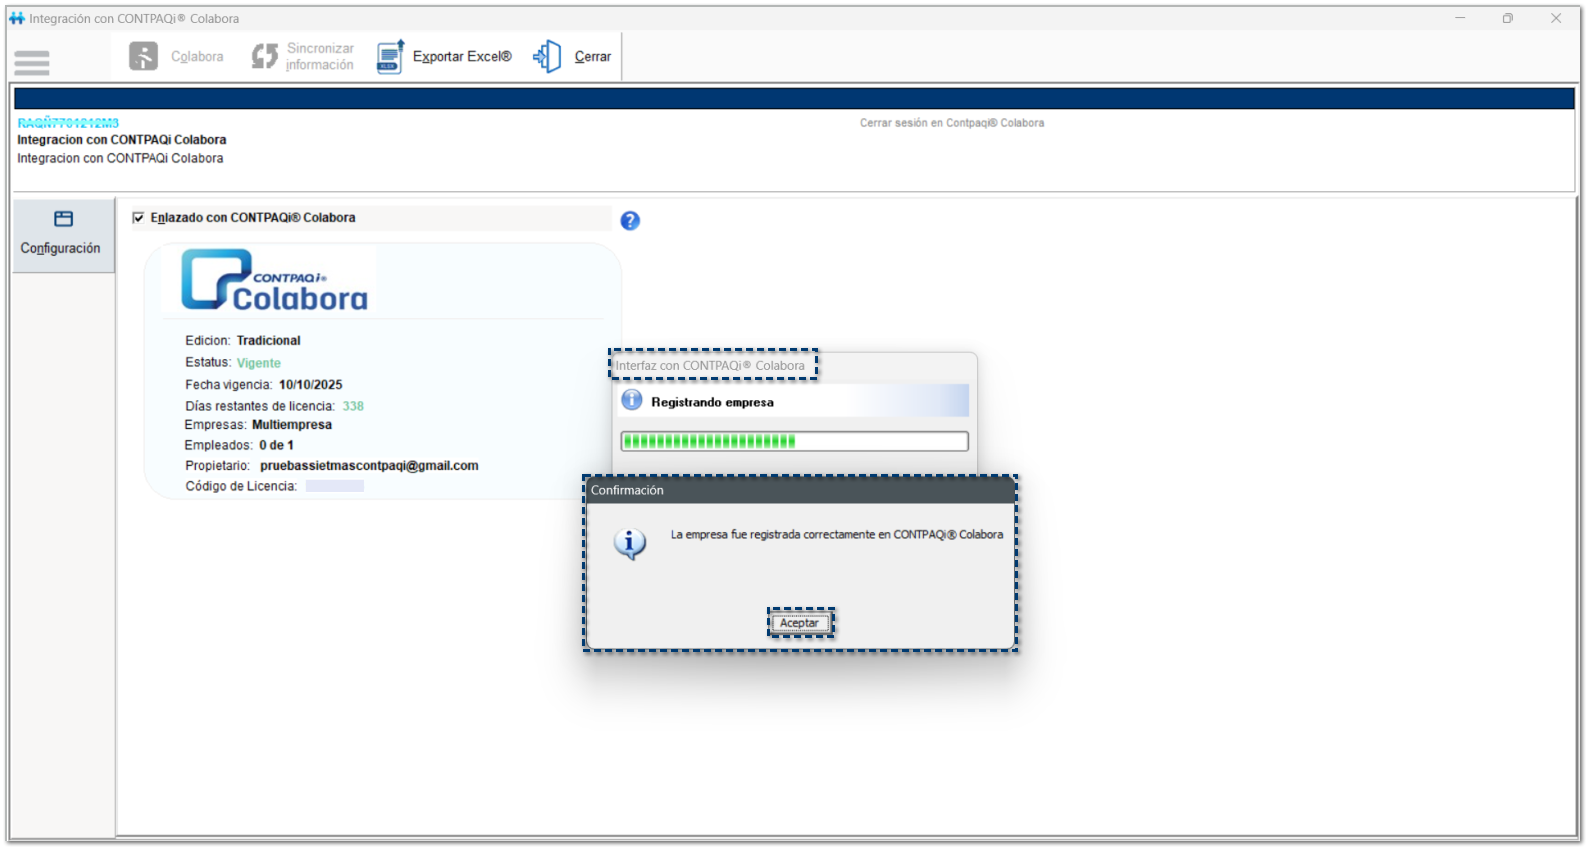Click the Empleados value 0 de 1
The height and width of the screenshot is (850, 1589).
[277, 446]
